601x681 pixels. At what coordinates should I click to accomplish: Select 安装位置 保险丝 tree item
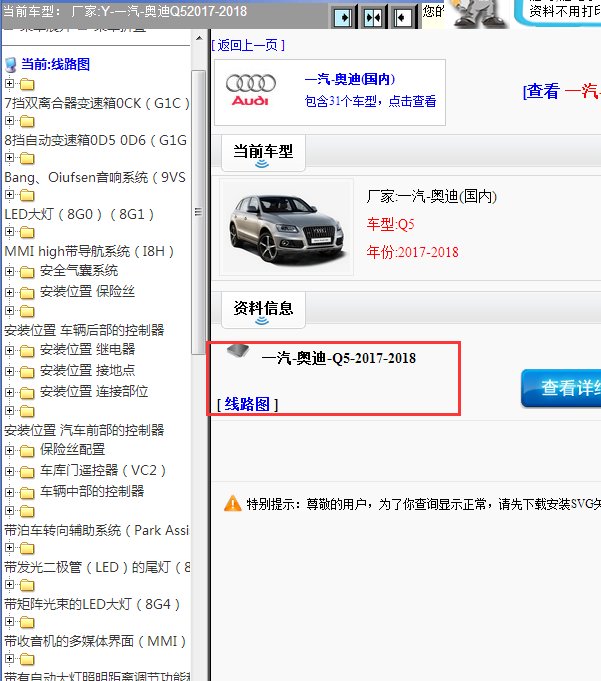click(87, 292)
